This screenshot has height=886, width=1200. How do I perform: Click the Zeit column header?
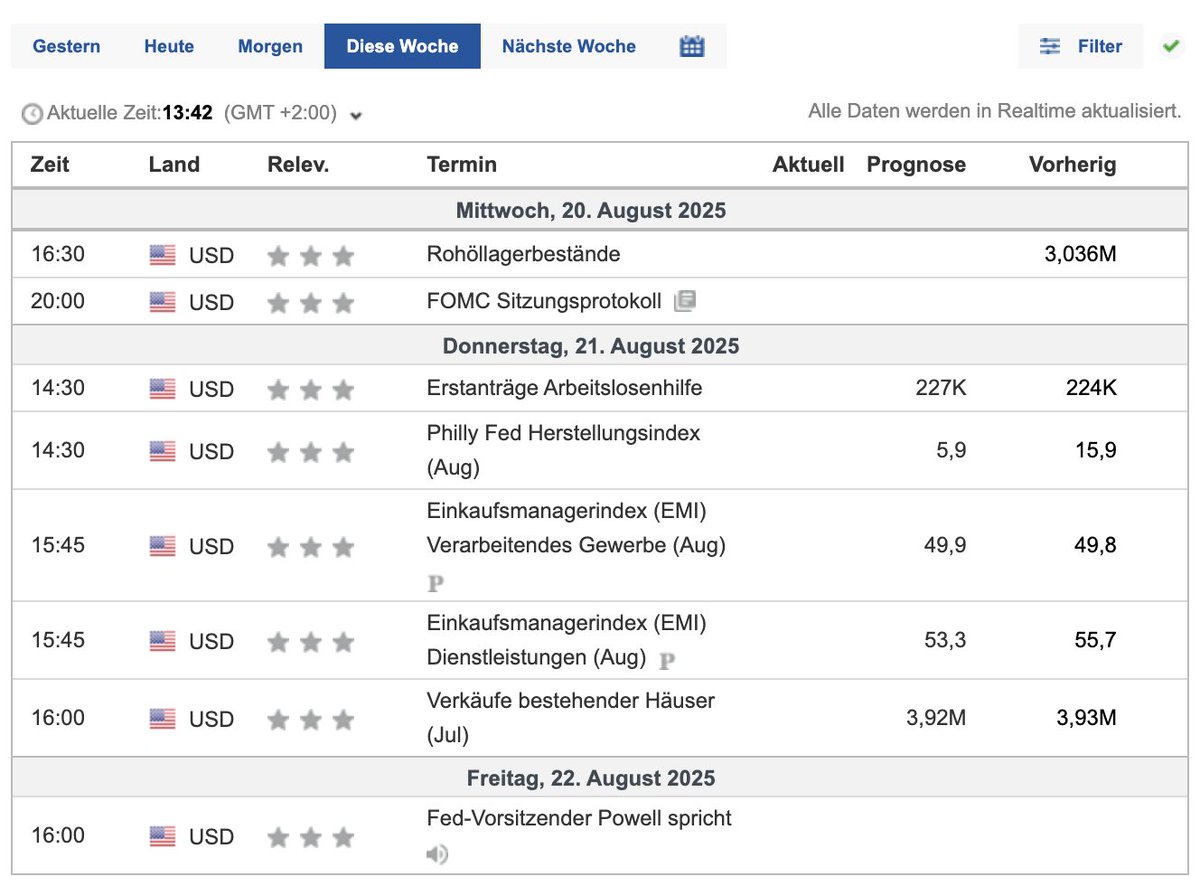[x=50, y=165]
